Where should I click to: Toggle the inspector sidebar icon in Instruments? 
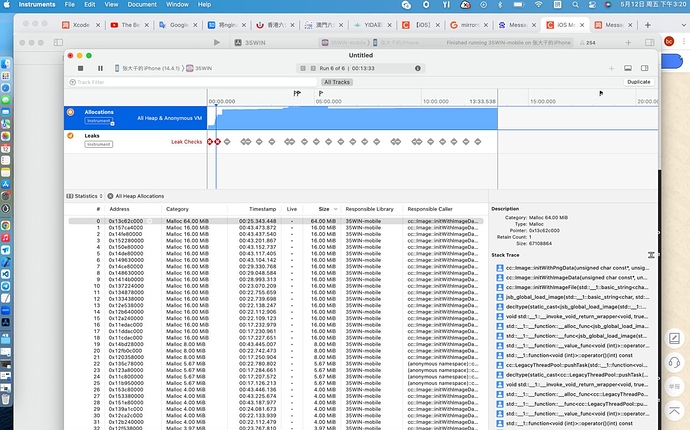click(645, 68)
